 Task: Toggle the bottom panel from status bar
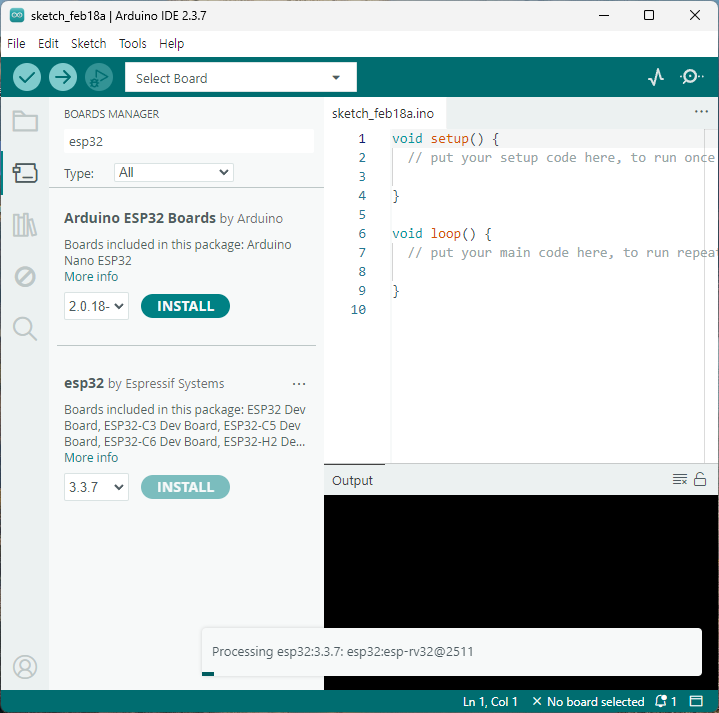(x=697, y=702)
